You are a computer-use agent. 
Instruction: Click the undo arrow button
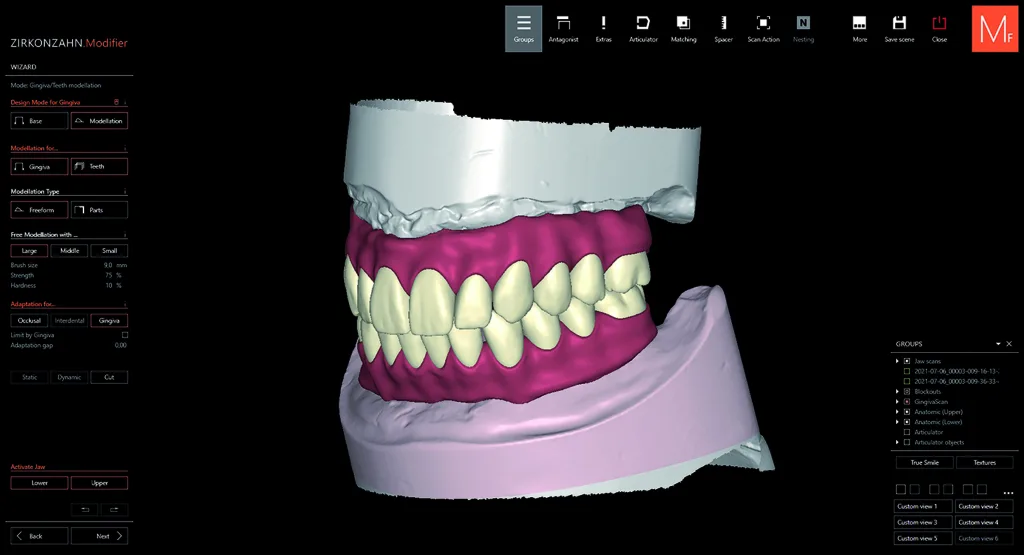85,509
